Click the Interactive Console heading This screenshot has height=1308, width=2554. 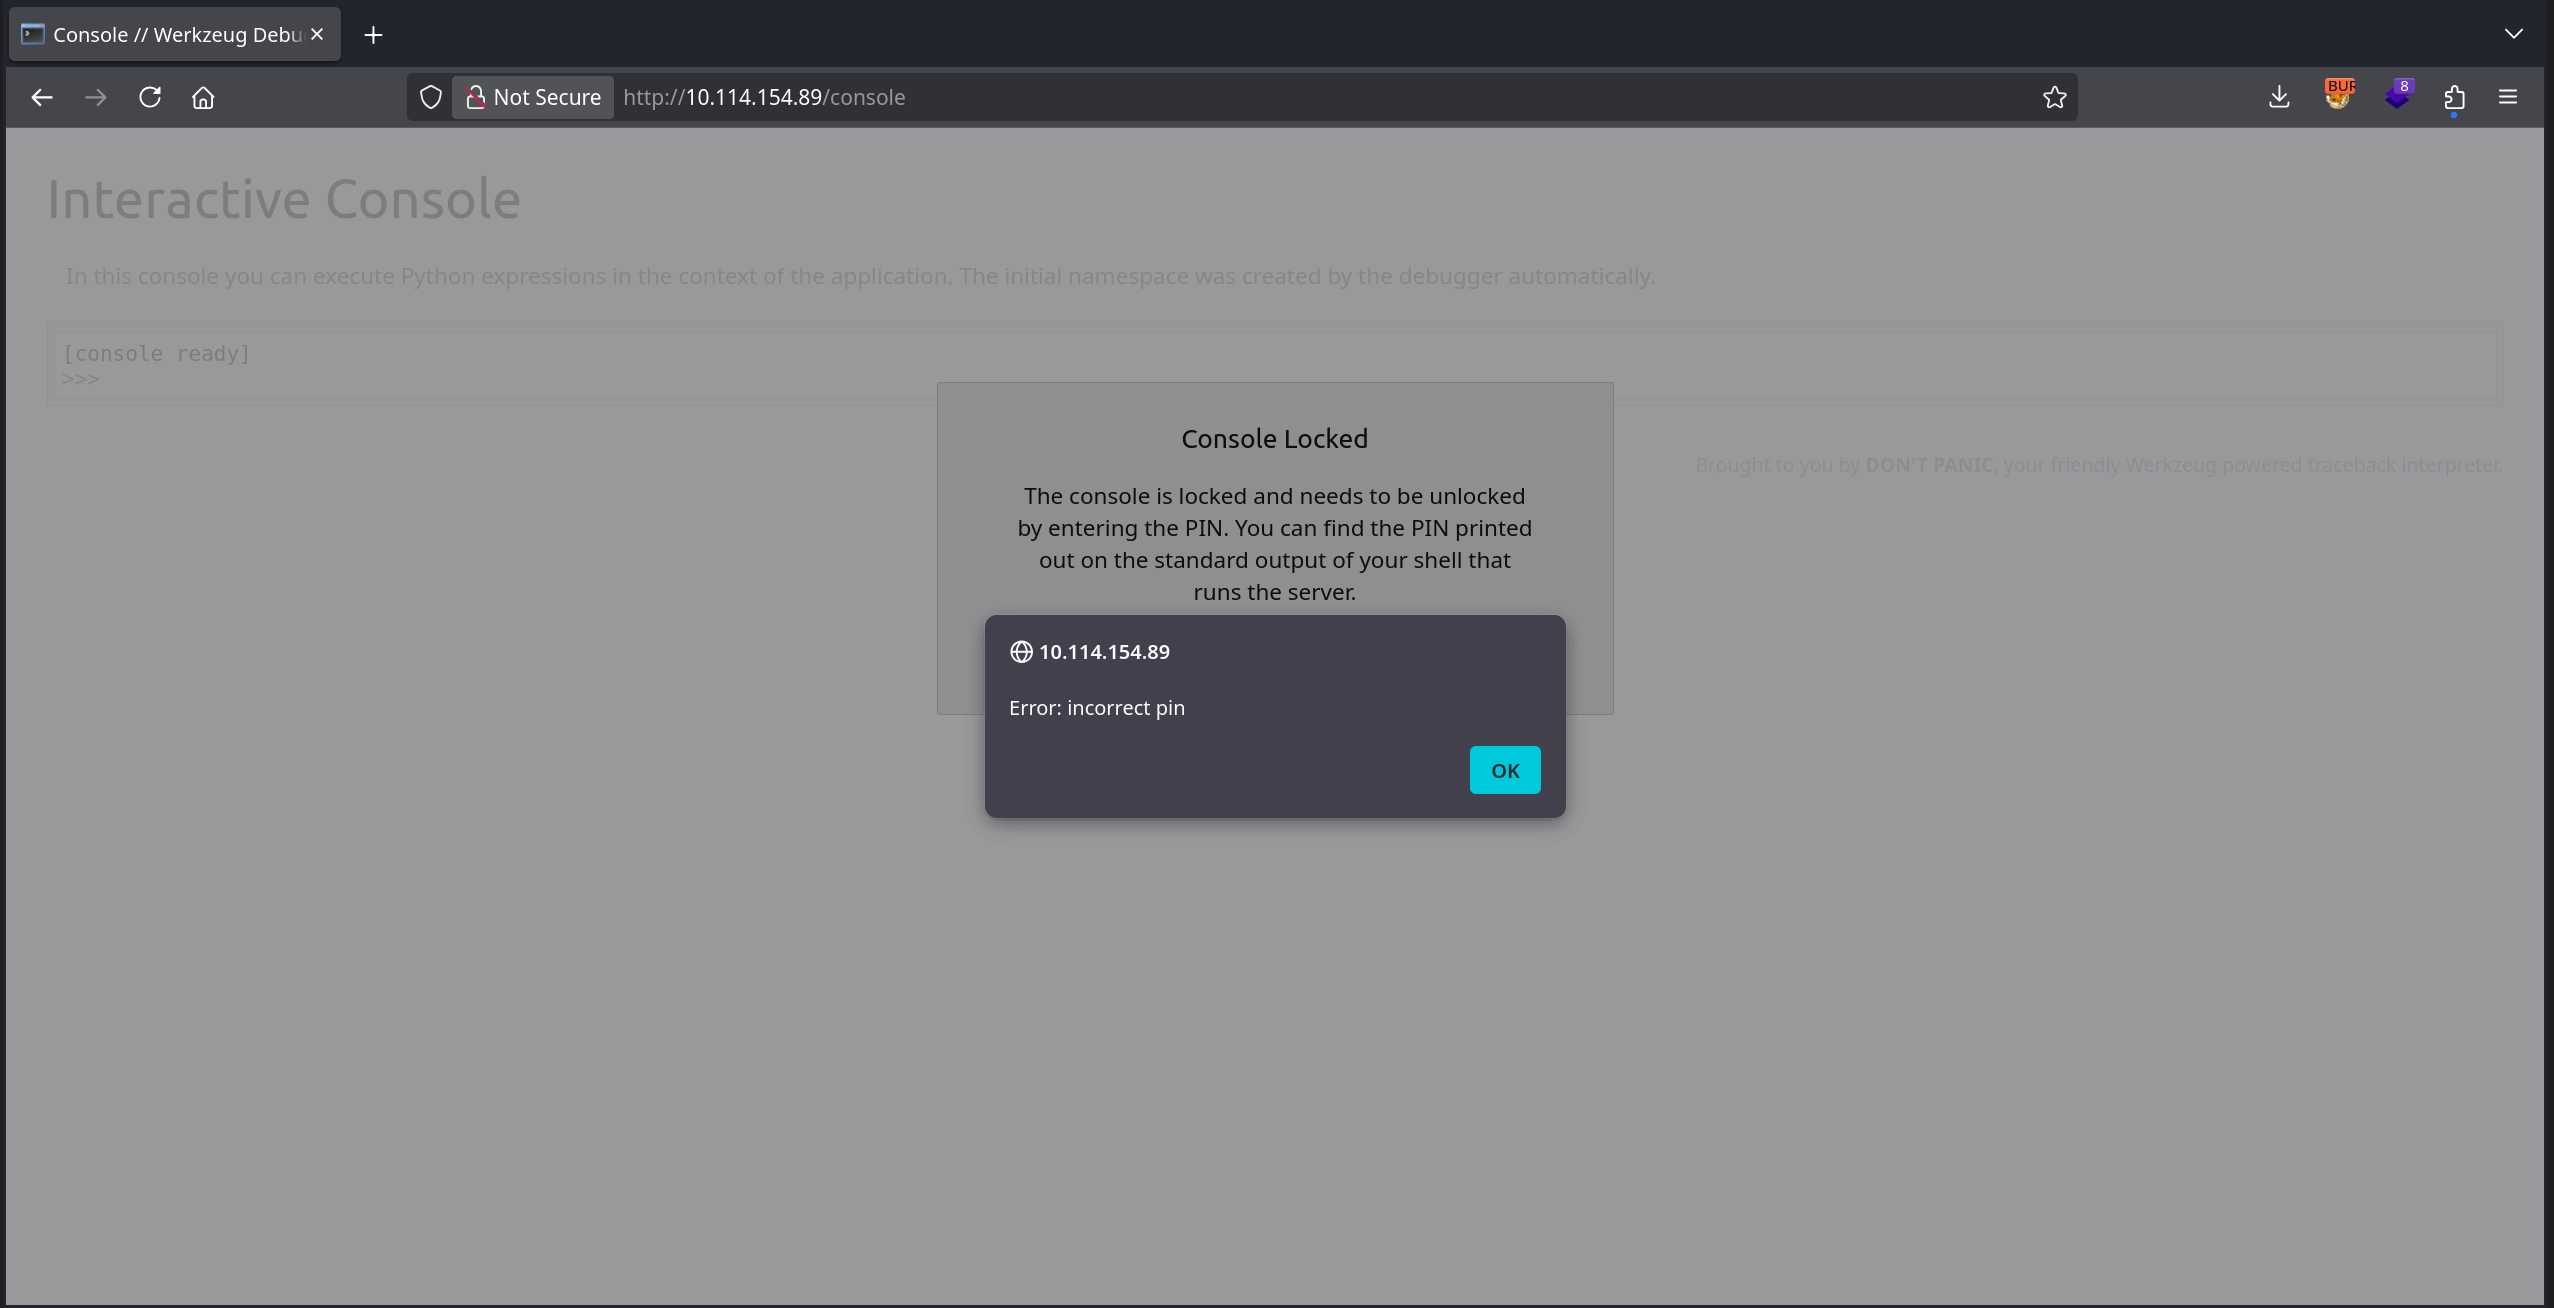(284, 199)
